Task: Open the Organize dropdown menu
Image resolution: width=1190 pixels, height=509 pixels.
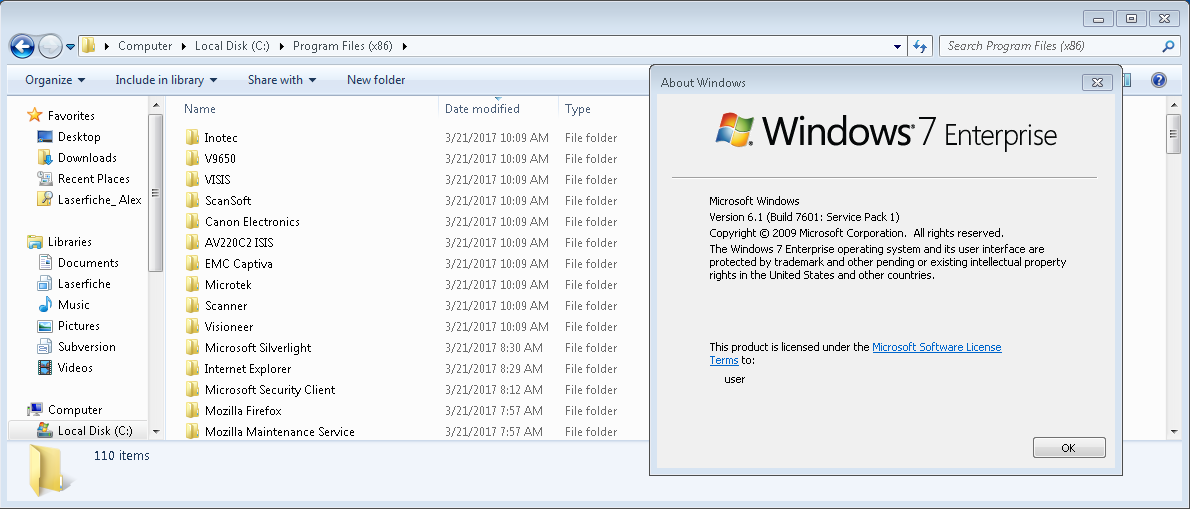Action: pyautogui.click(x=55, y=80)
